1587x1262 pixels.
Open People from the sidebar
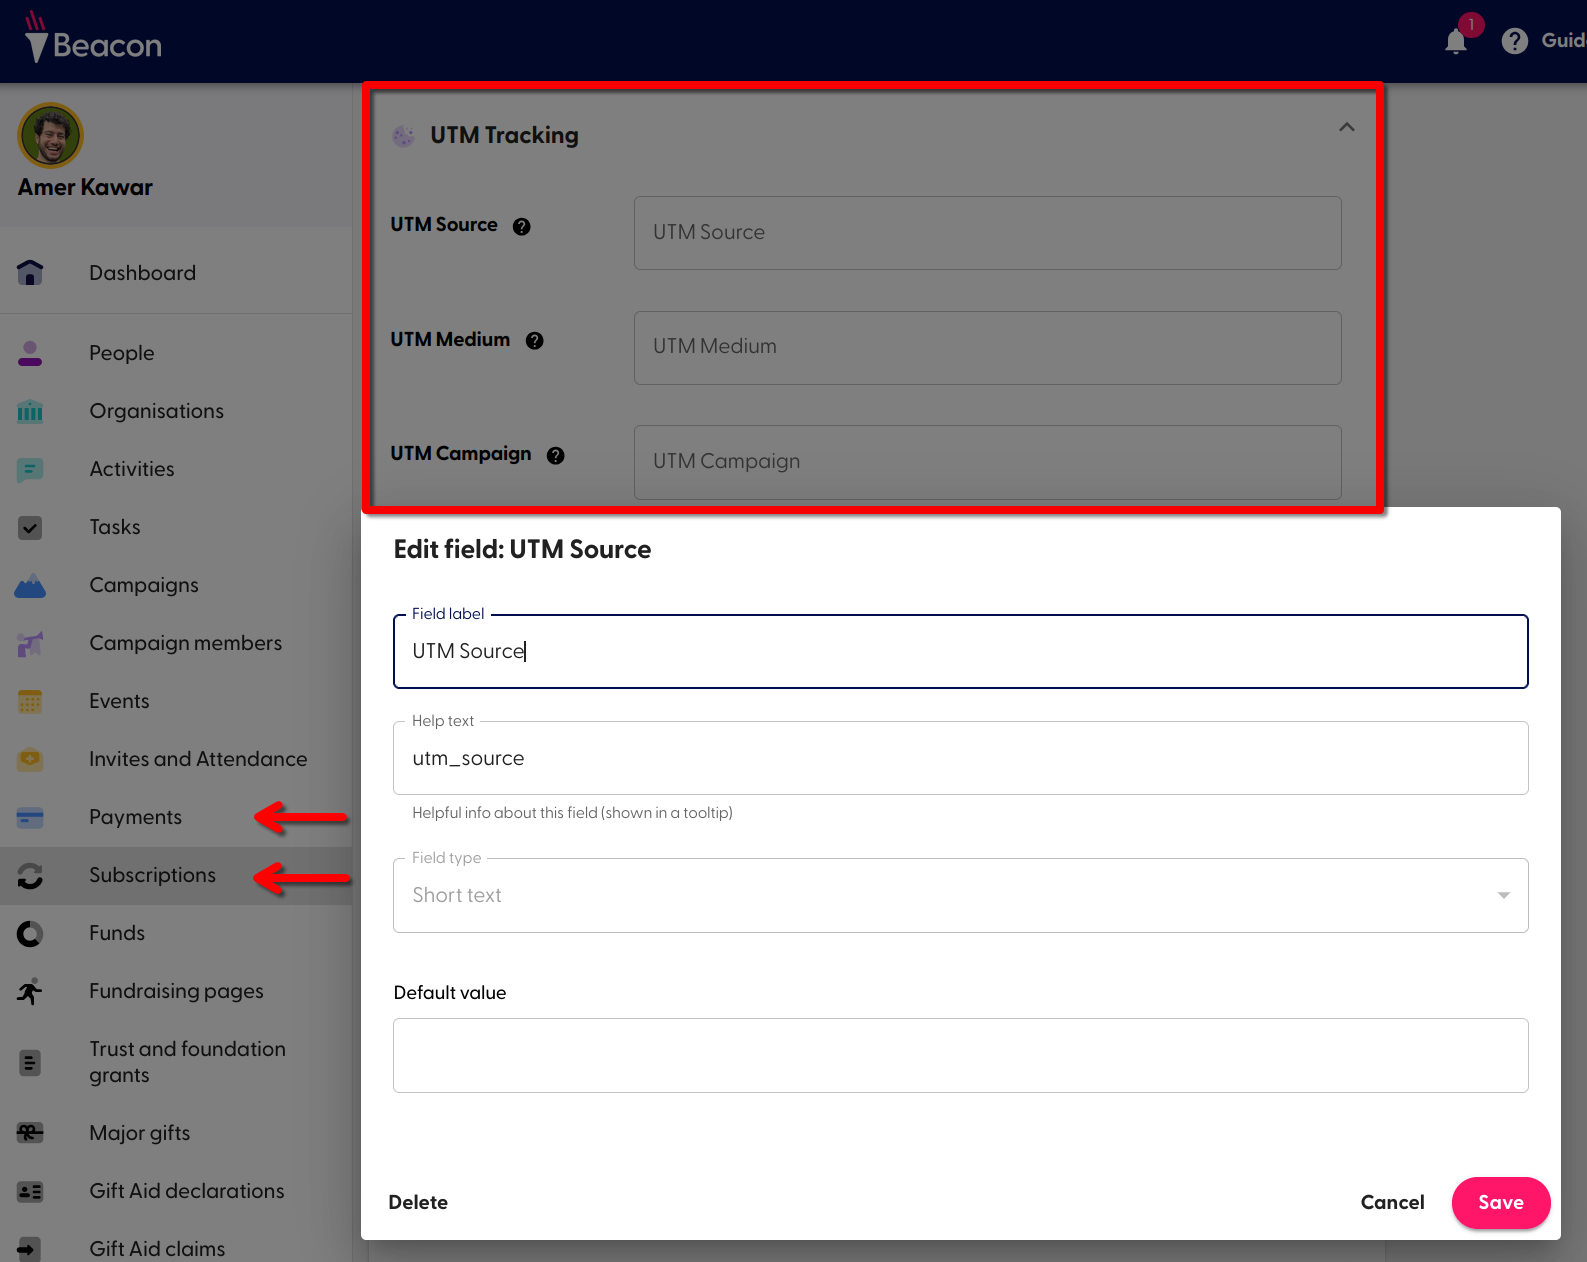pyautogui.click(x=122, y=353)
